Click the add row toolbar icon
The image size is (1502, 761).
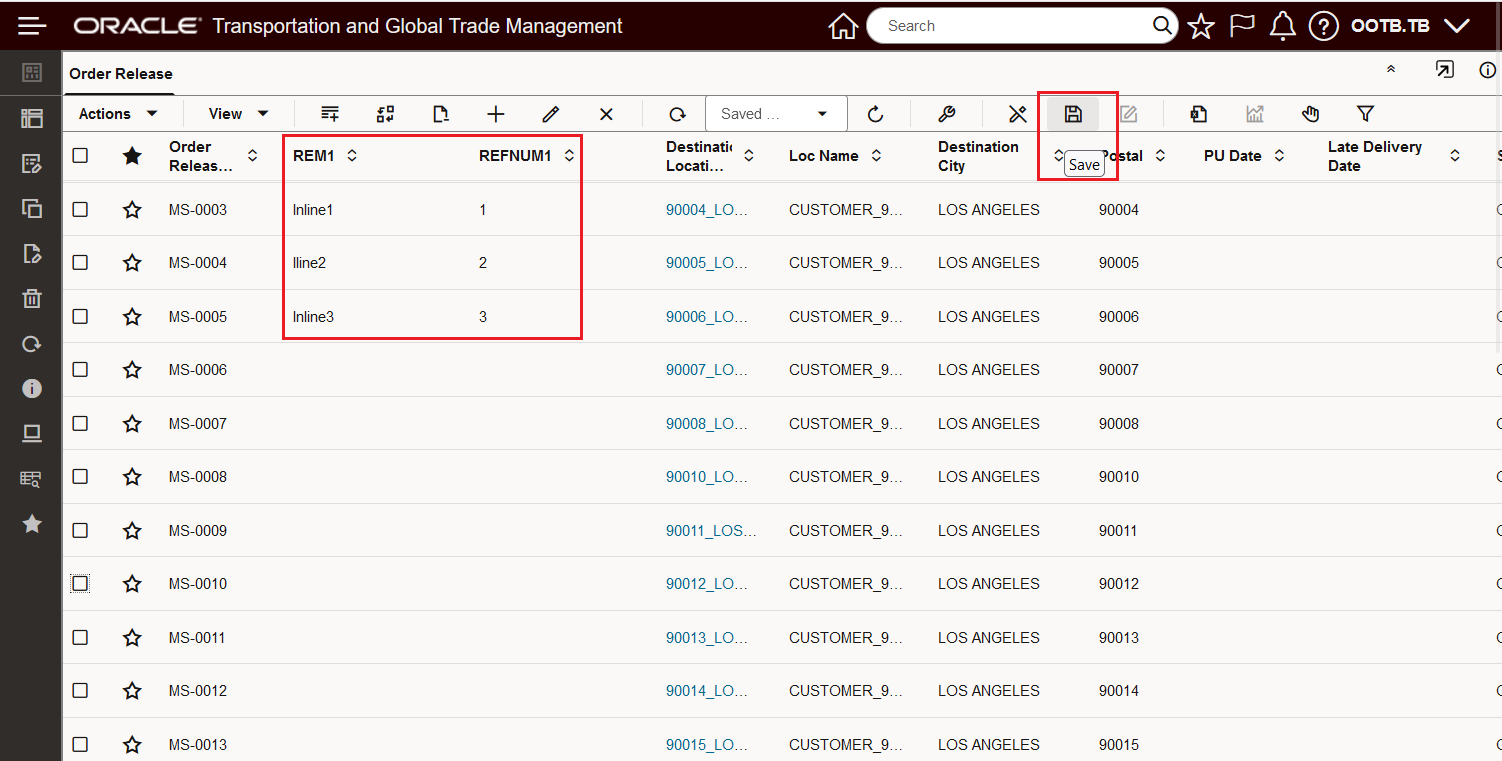point(330,114)
